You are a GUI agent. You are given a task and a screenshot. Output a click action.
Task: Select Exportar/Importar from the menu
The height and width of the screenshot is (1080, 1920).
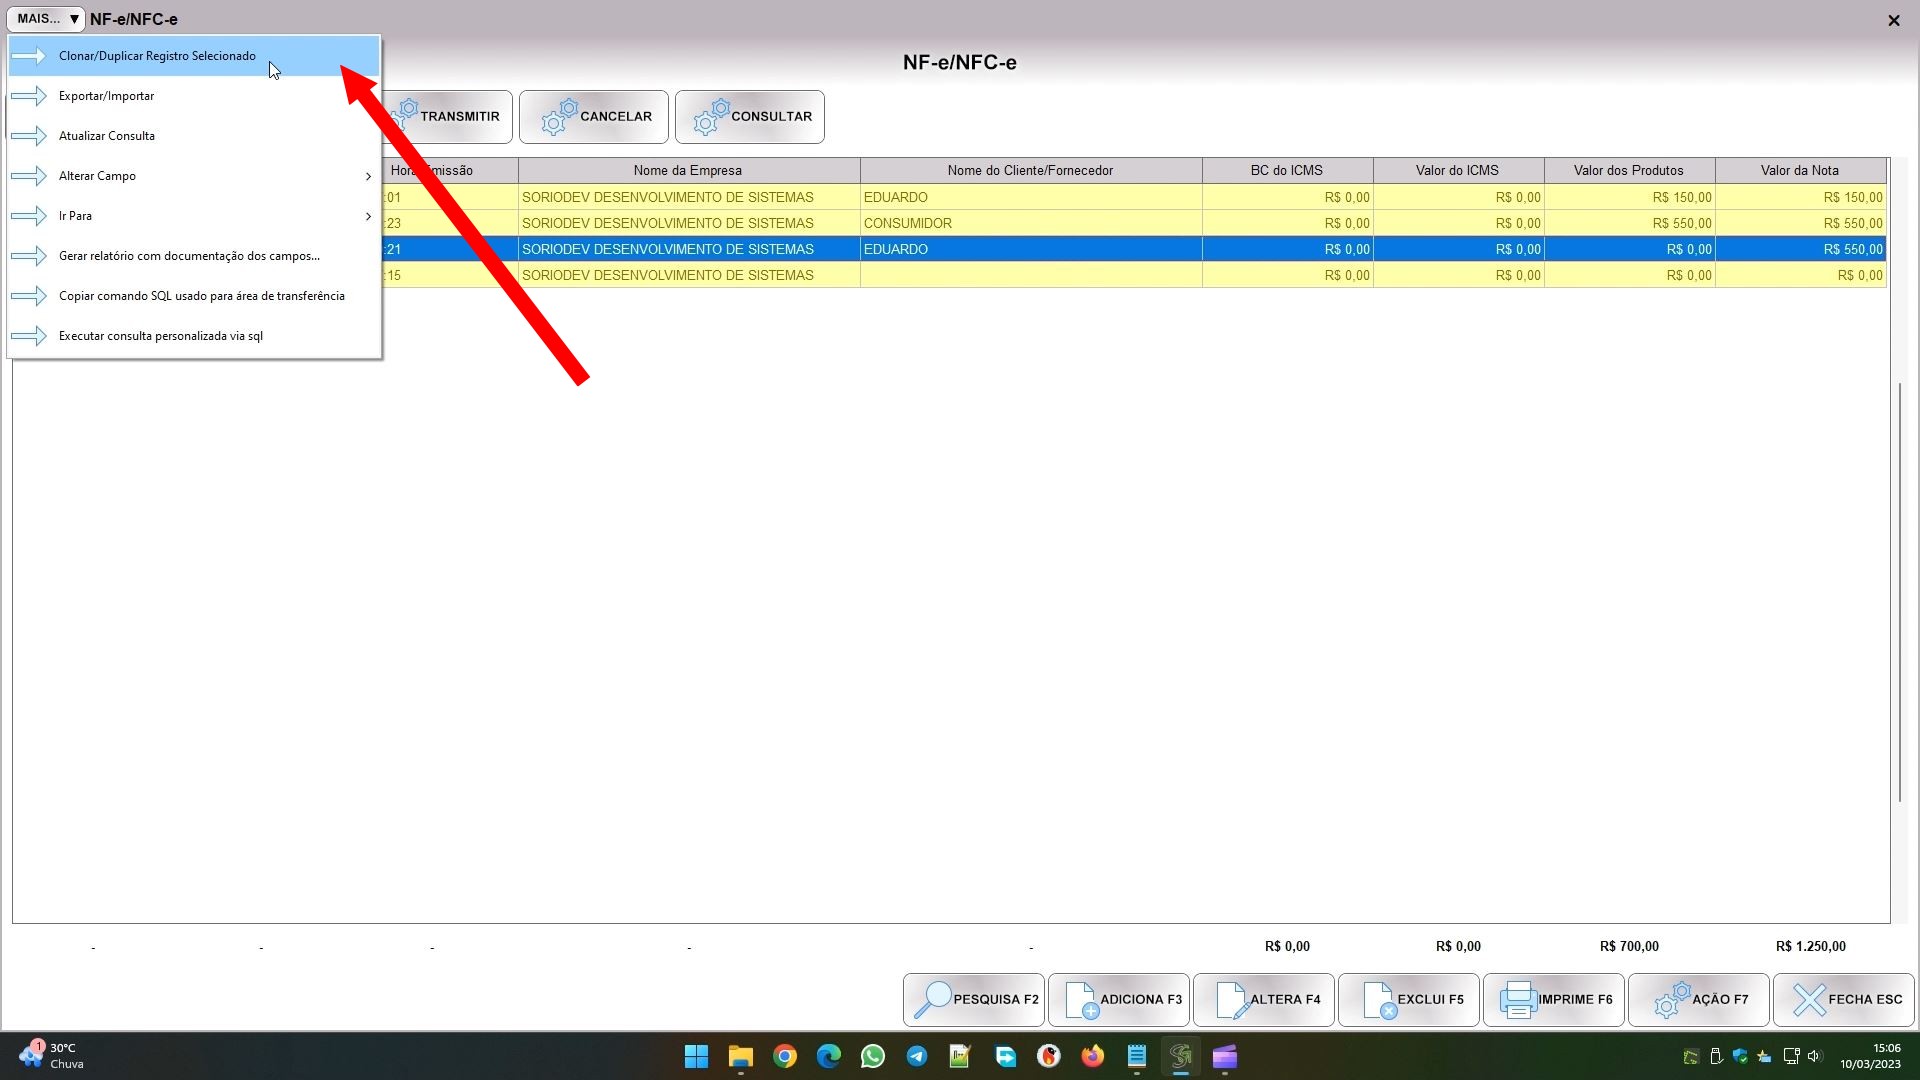106,96
